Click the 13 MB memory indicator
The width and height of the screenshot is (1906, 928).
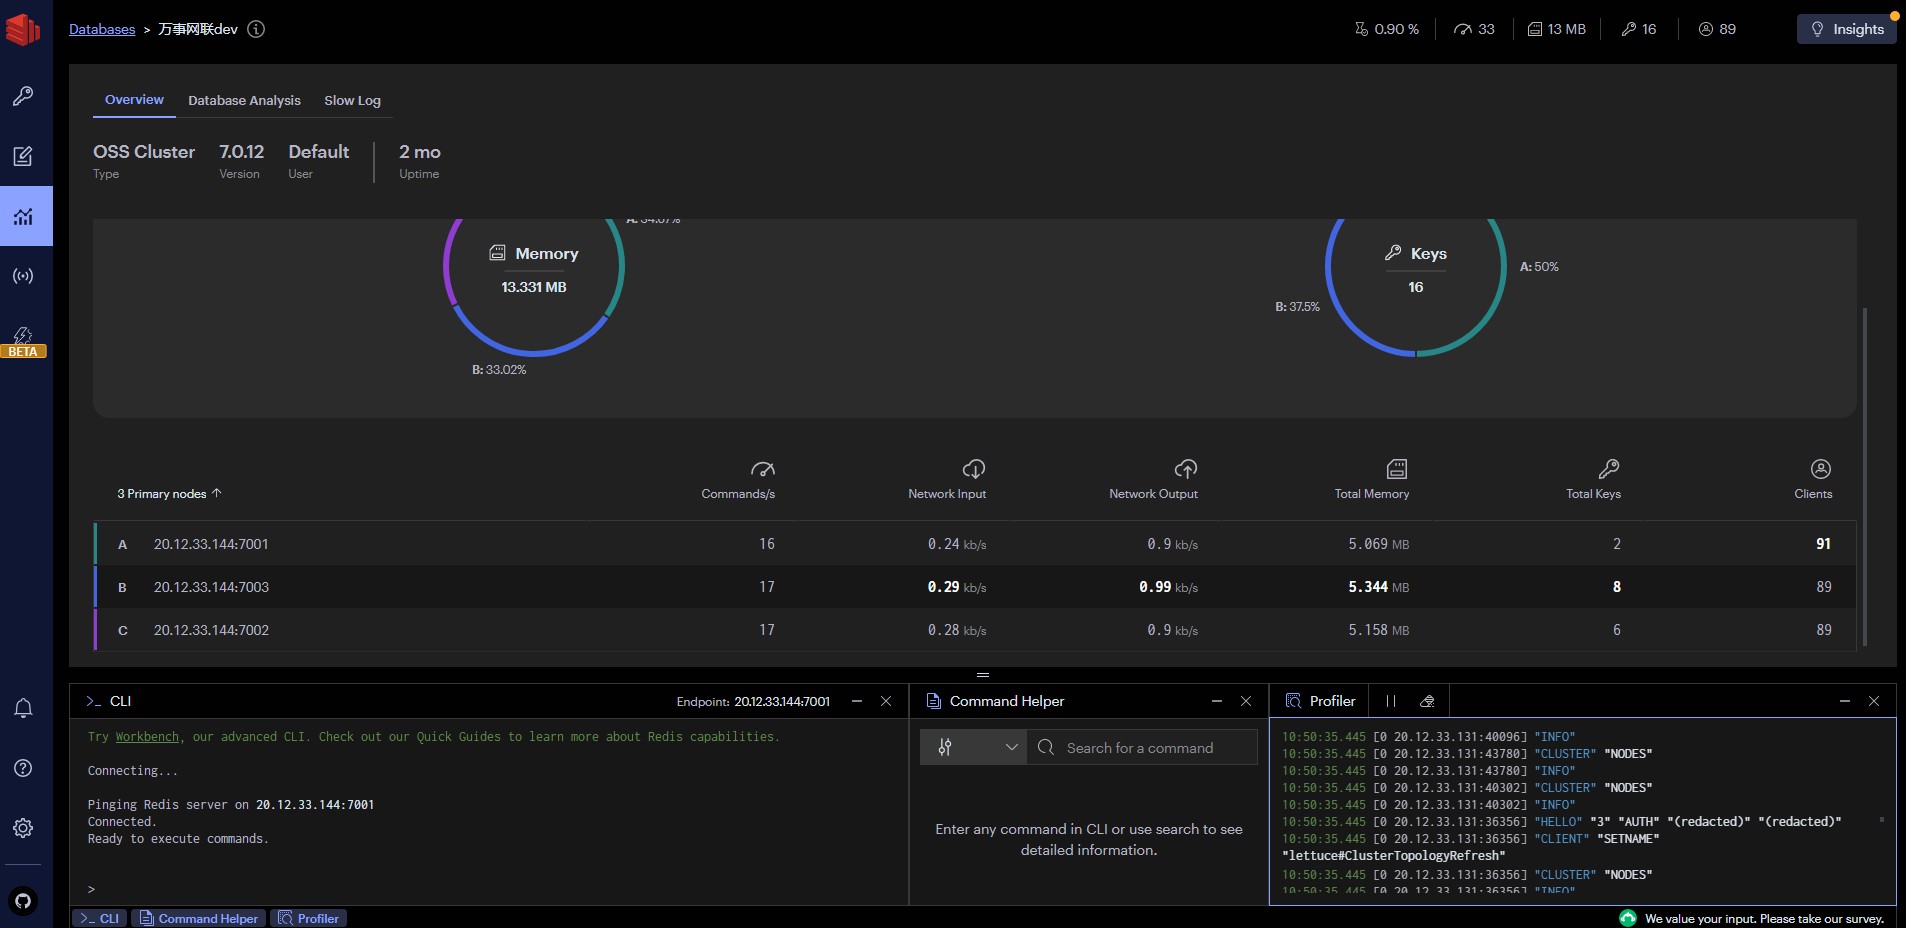coord(1557,29)
